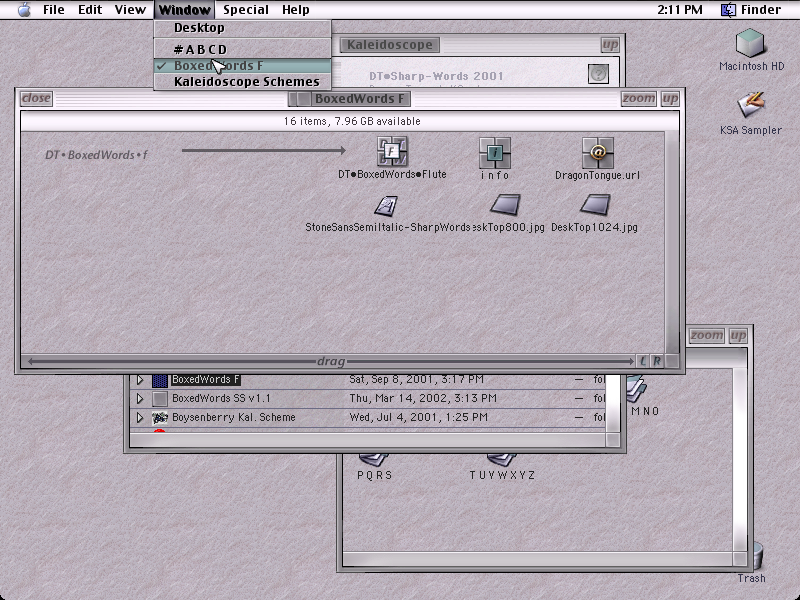Open the M N O folder

tap(635, 390)
